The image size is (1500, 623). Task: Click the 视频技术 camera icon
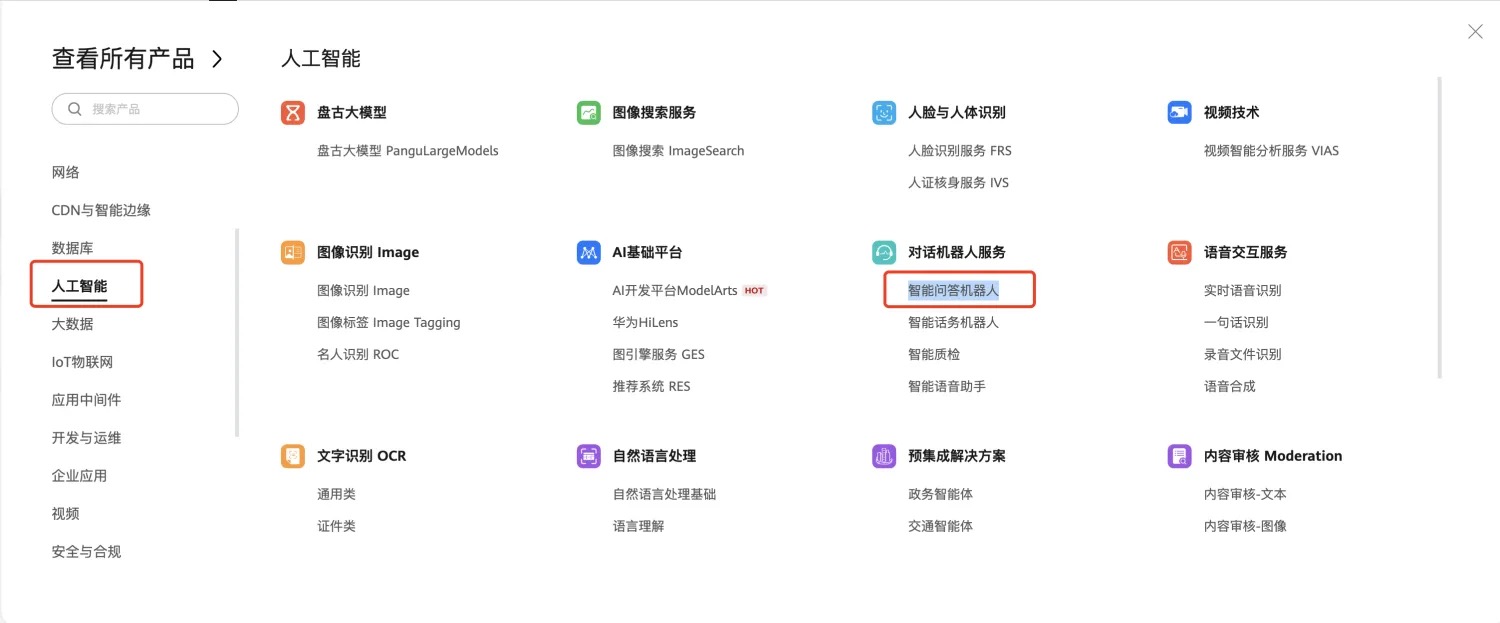pyautogui.click(x=1179, y=113)
